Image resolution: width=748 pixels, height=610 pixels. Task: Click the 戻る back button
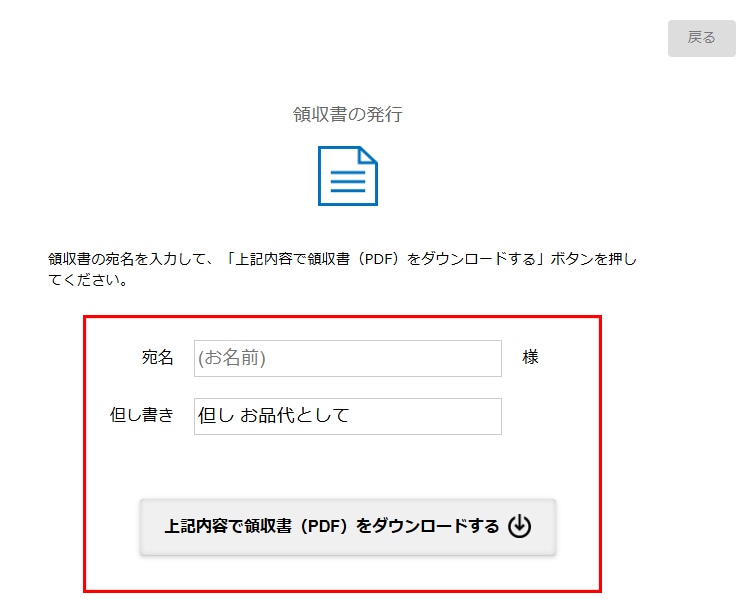click(701, 38)
